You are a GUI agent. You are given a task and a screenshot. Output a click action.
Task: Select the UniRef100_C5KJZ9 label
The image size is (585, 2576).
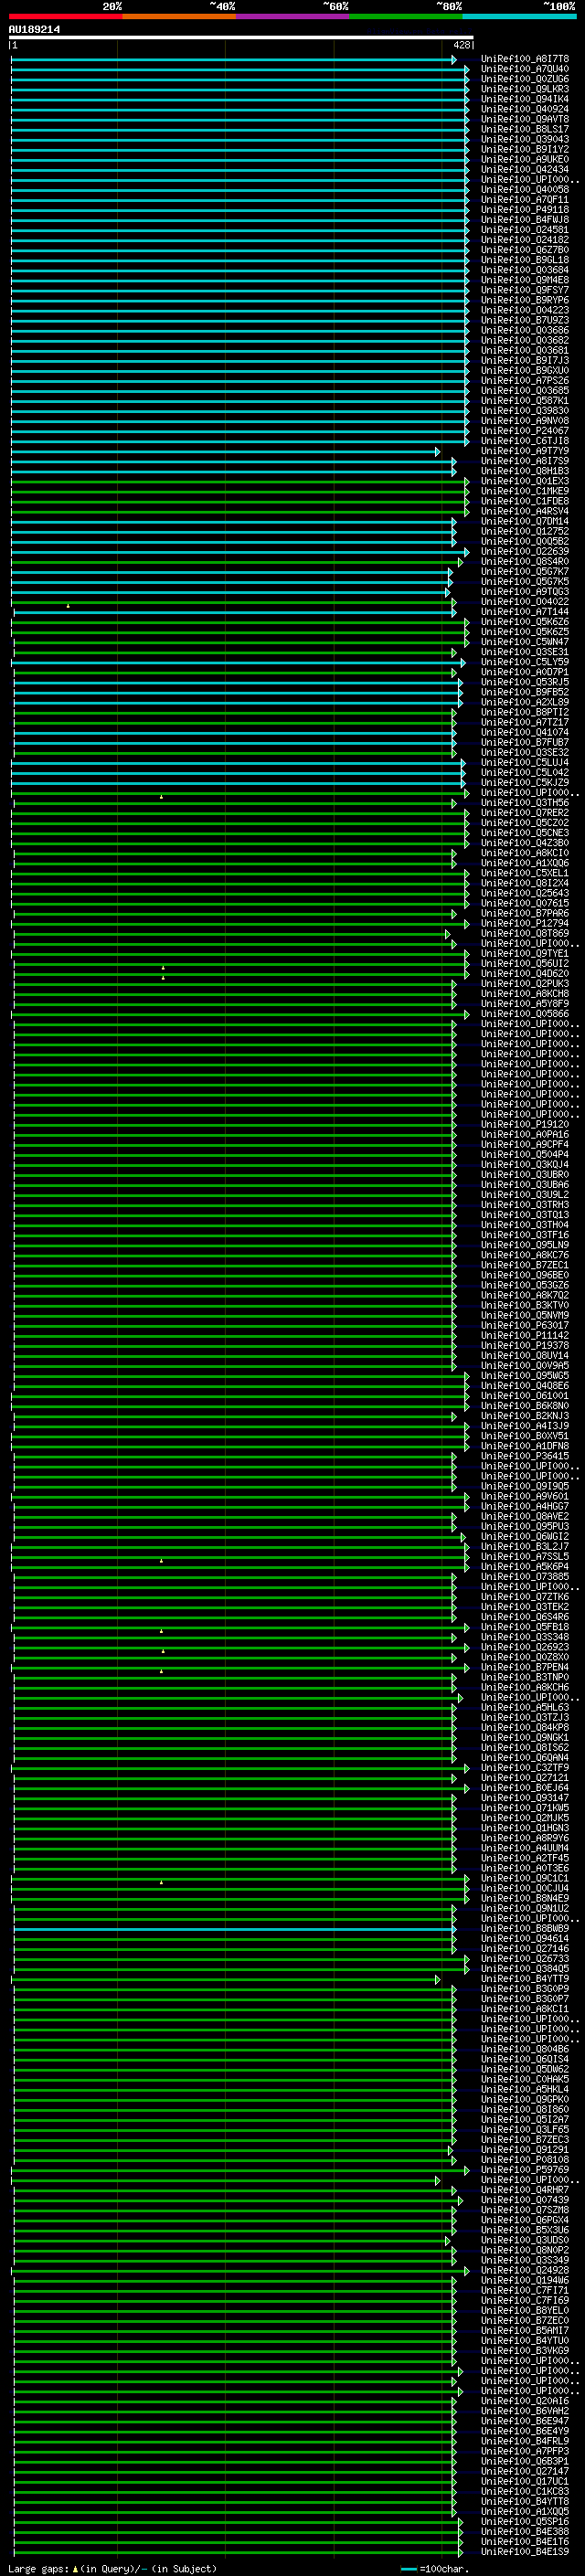click(x=525, y=783)
